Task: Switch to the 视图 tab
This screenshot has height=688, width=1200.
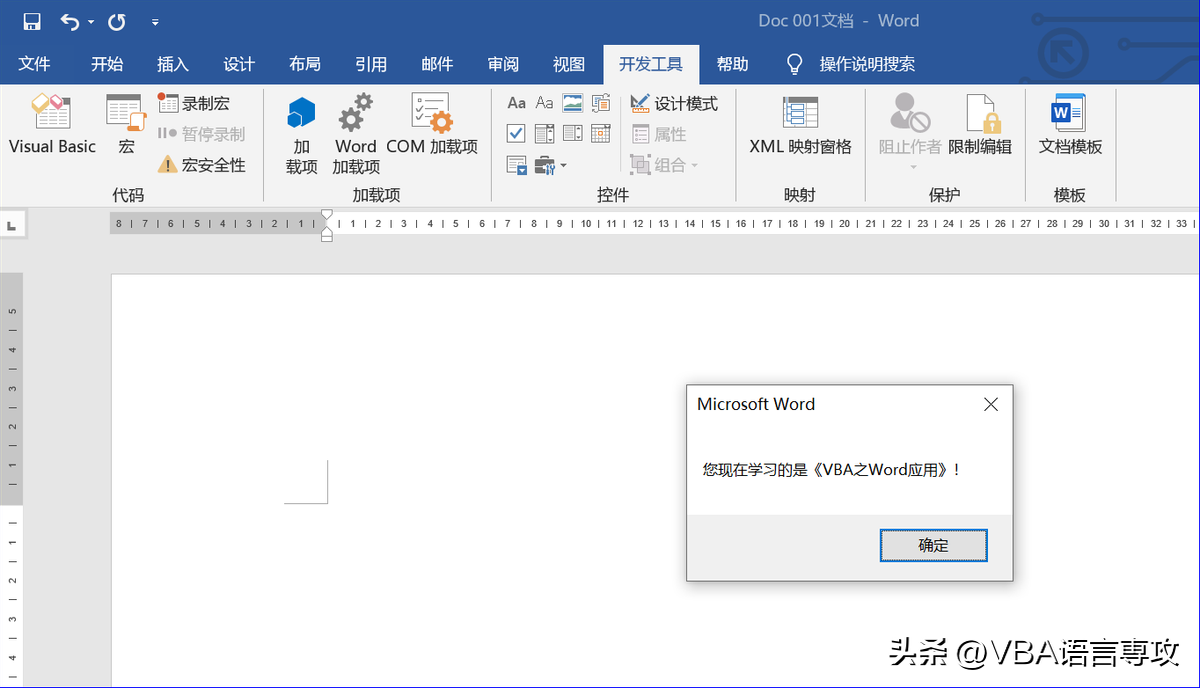Action: pos(569,64)
